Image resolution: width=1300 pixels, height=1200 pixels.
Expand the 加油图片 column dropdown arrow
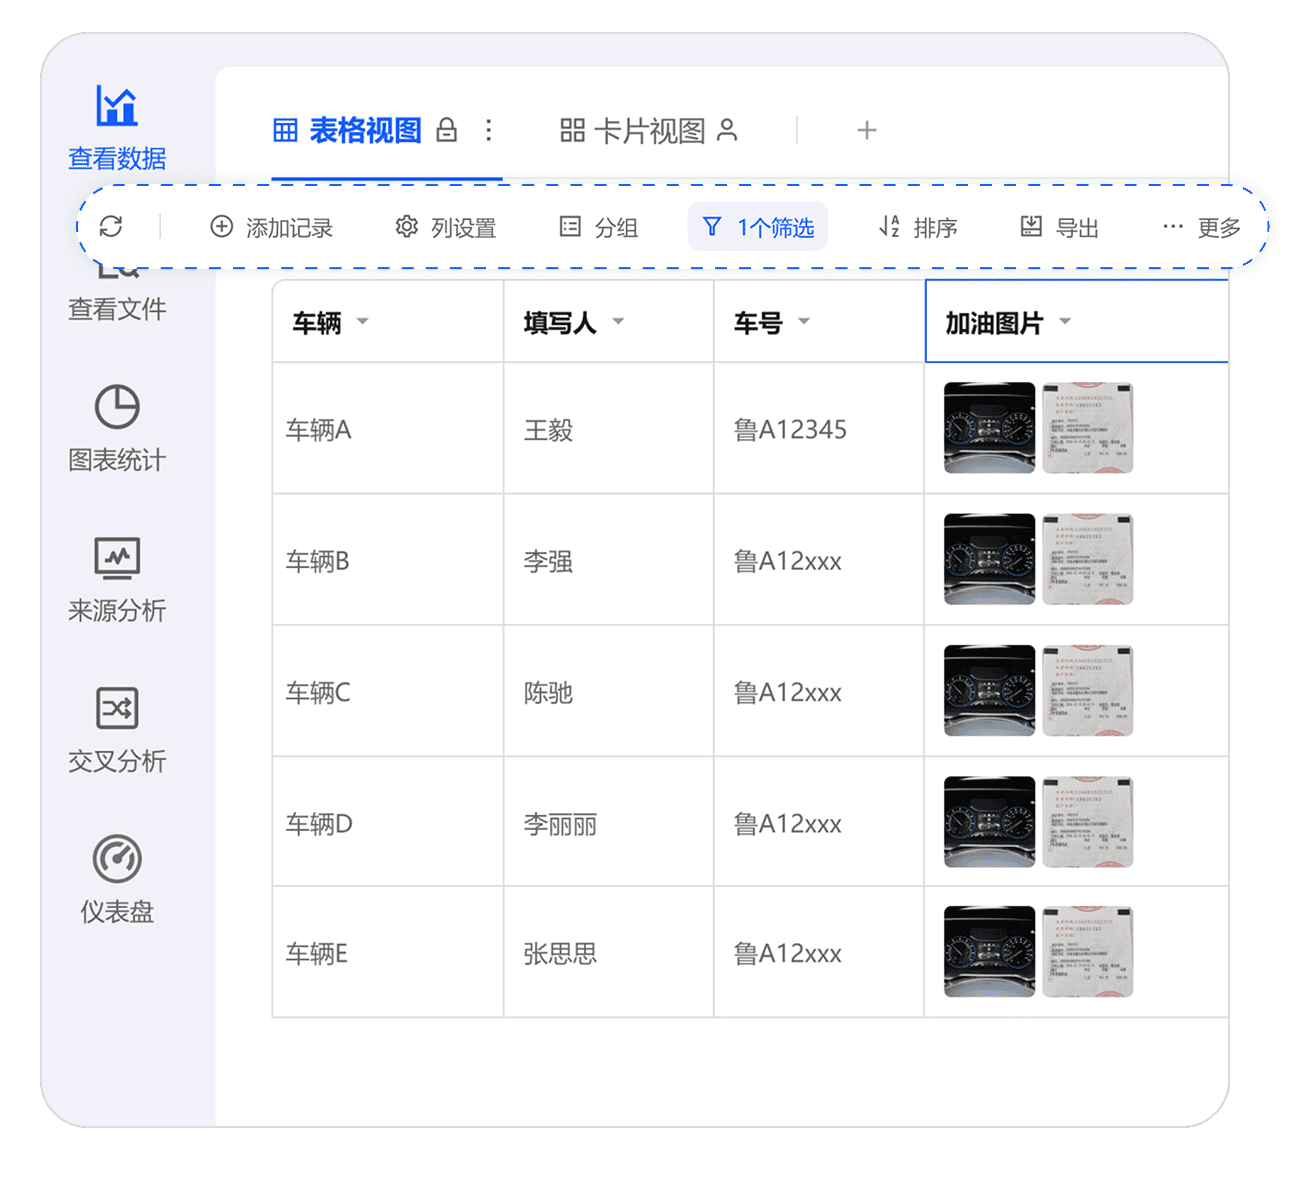coord(1065,322)
